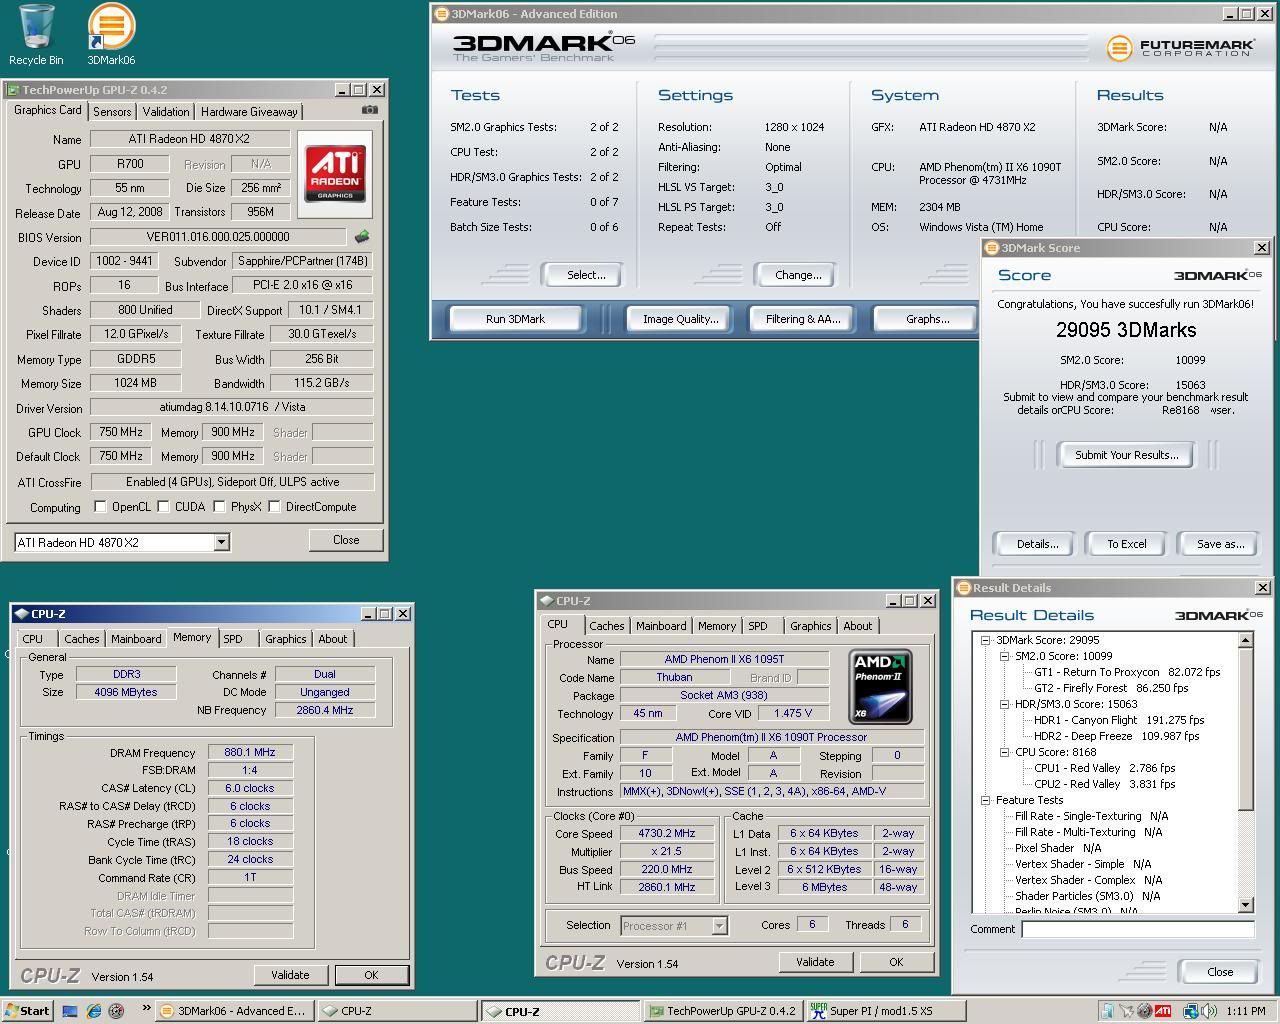Image resolution: width=1280 pixels, height=1024 pixels.
Task: Open the Windows Start button
Action: [27, 1011]
